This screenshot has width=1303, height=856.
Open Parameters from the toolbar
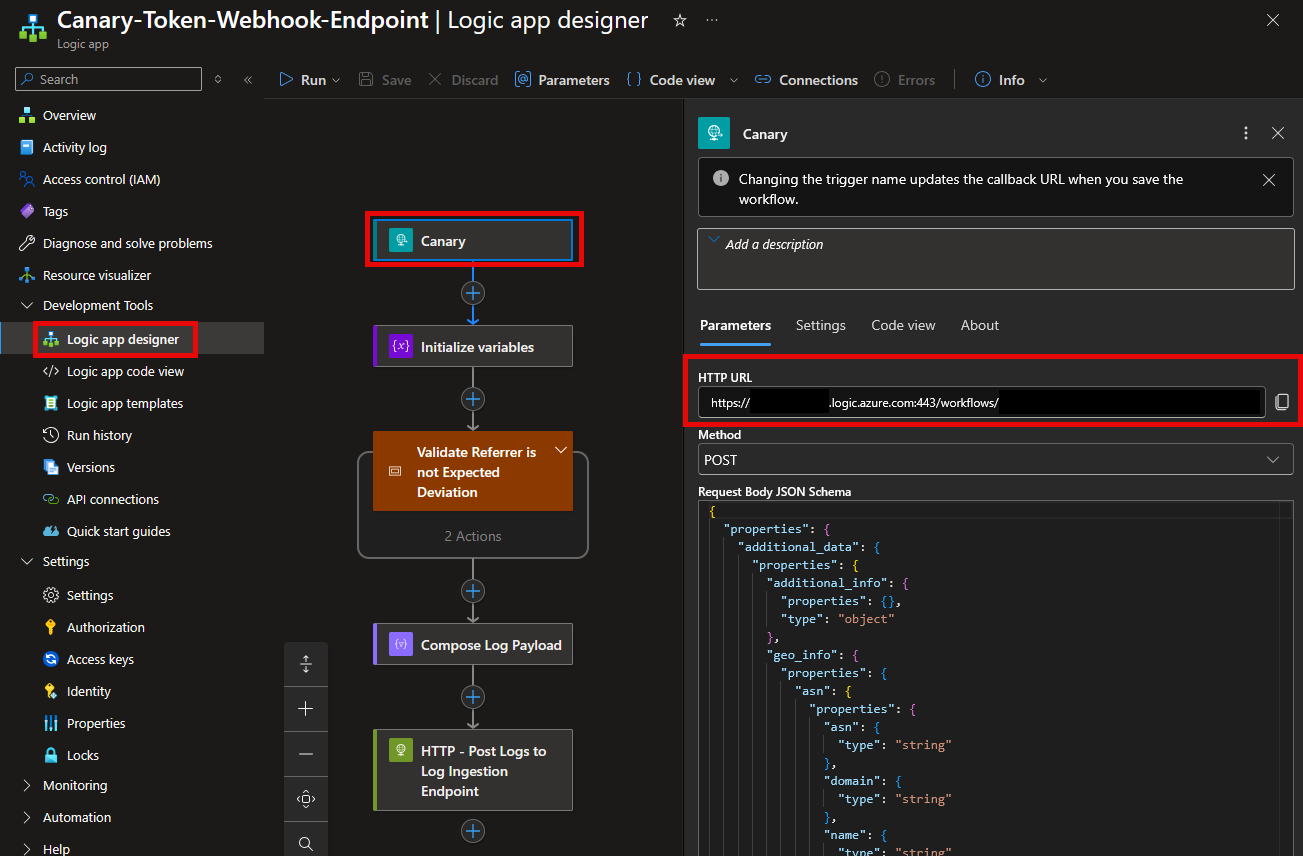point(562,80)
